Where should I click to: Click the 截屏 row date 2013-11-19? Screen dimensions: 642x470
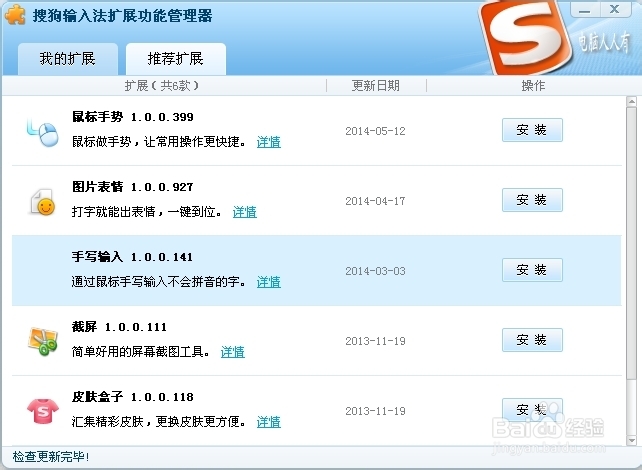(x=375, y=341)
